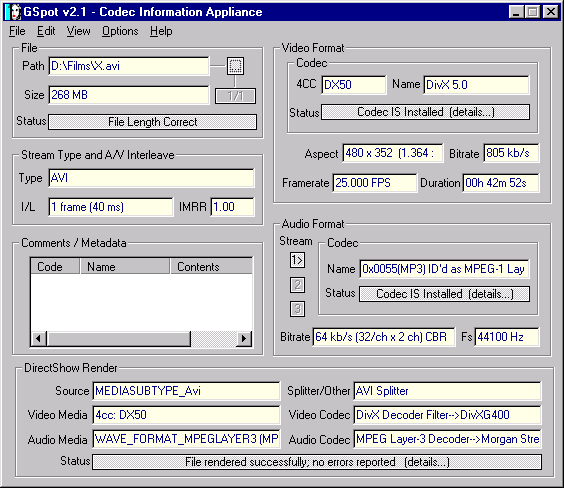Viewport: 564px width, 488px height.
Task: Click the Duration field 00h 42m 52s
Action: 501,183
